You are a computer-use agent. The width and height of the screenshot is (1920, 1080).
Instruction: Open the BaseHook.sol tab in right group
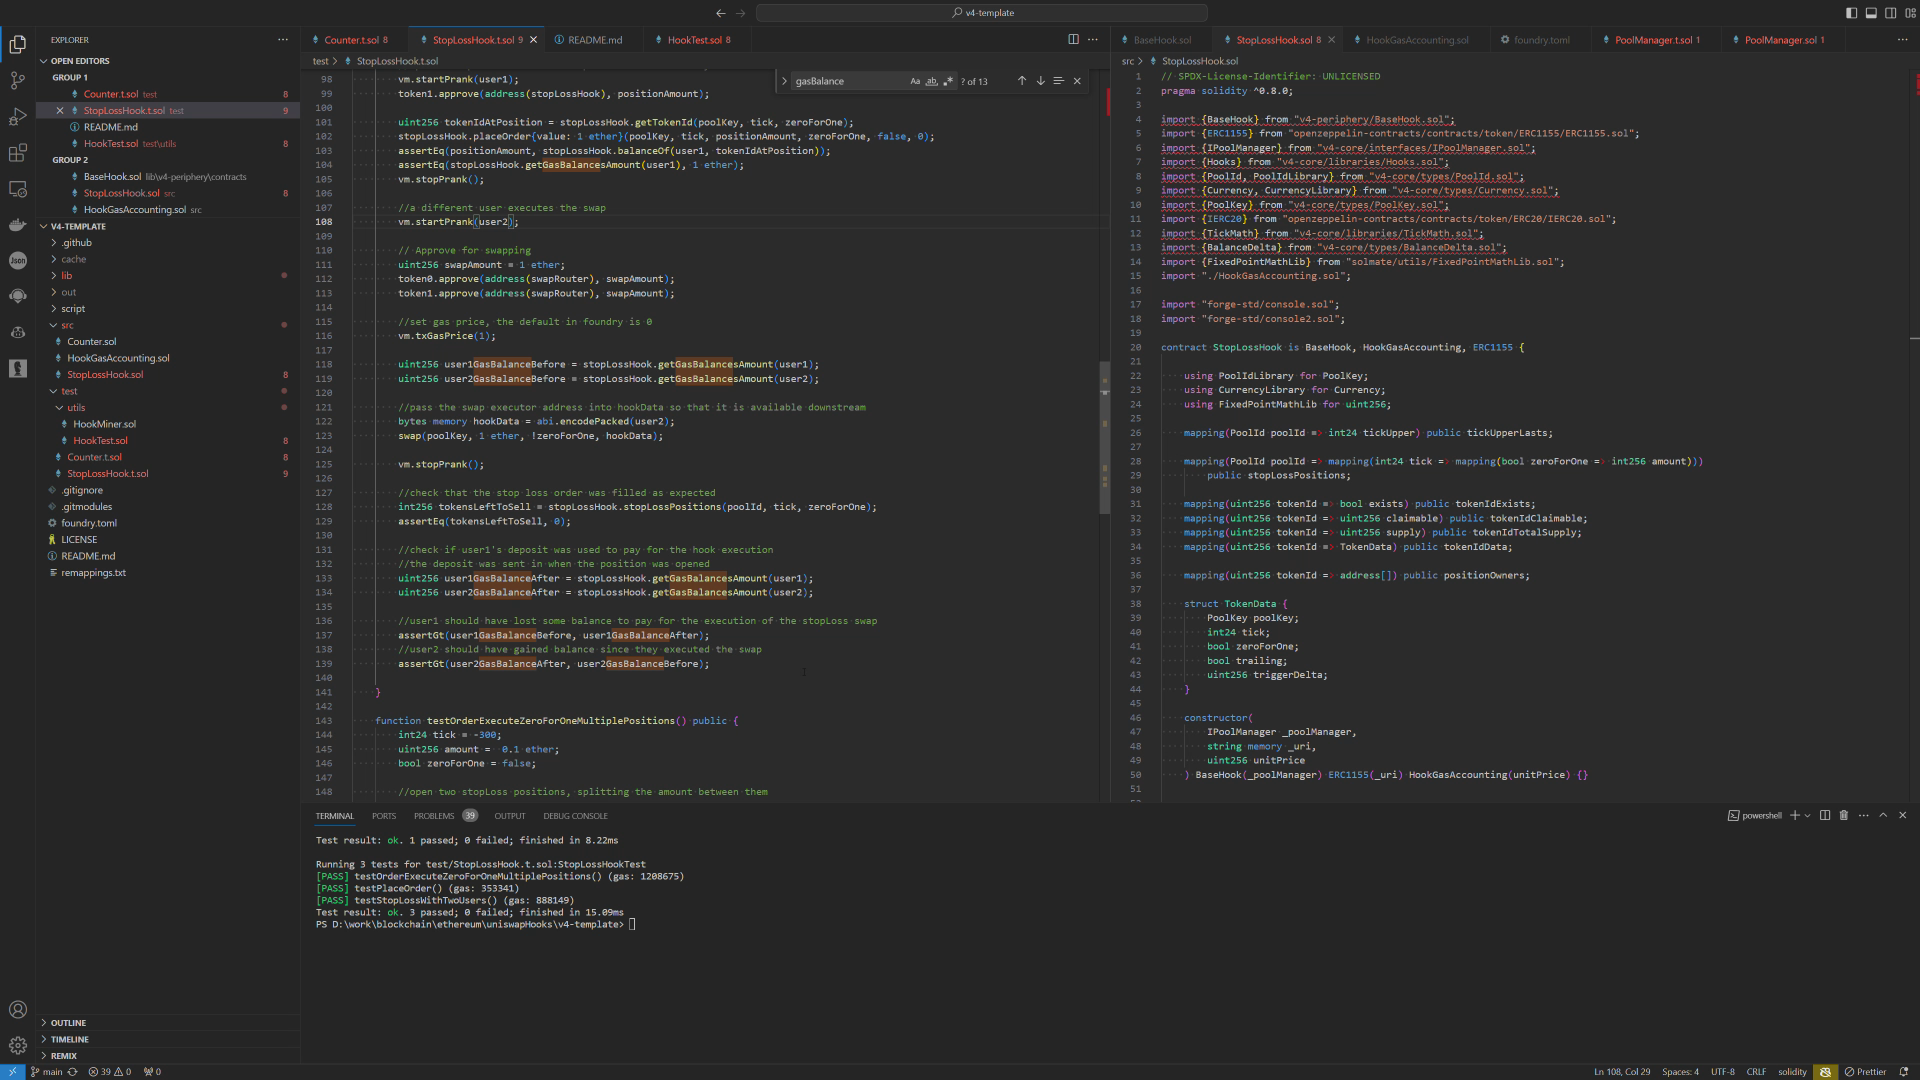pyautogui.click(x=1162, y=40)
